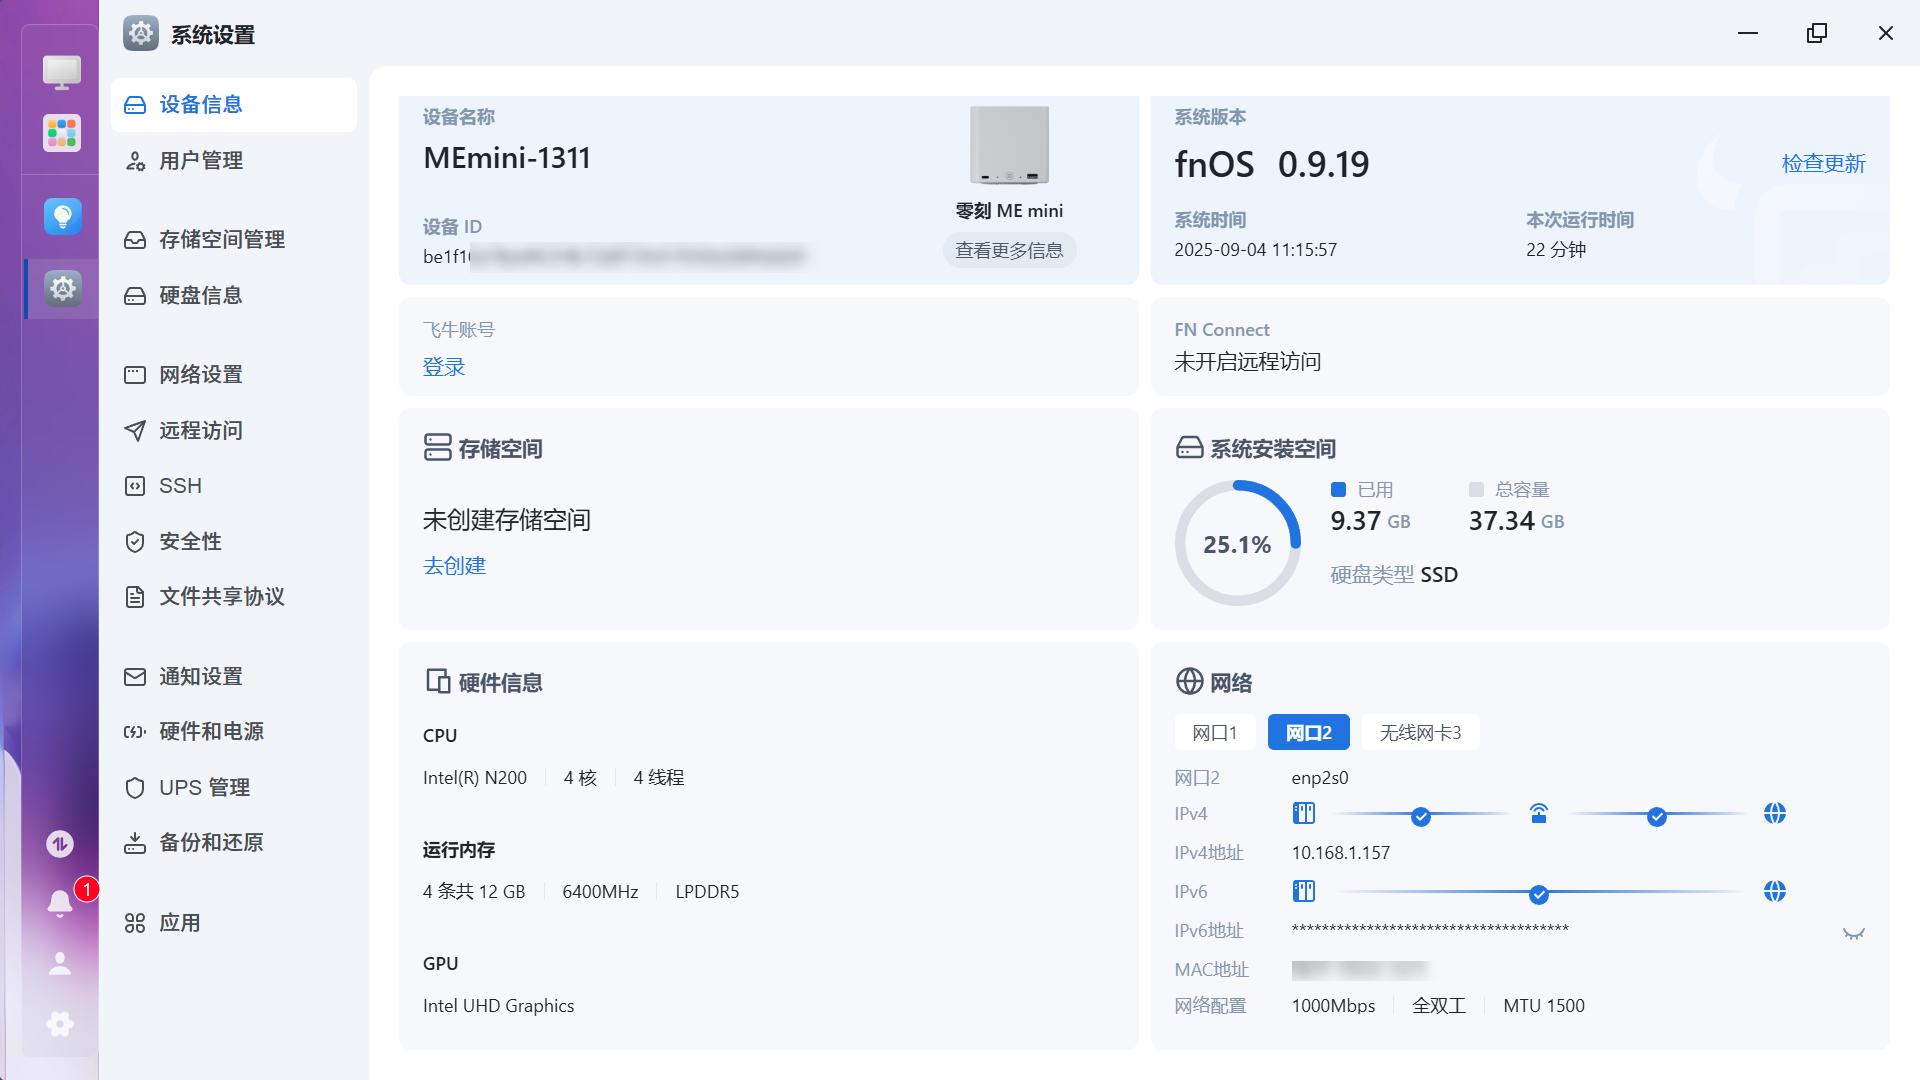Click 去创建 to create storage space
This screenshot has height=1080, width=1920.
click(454, 566)
